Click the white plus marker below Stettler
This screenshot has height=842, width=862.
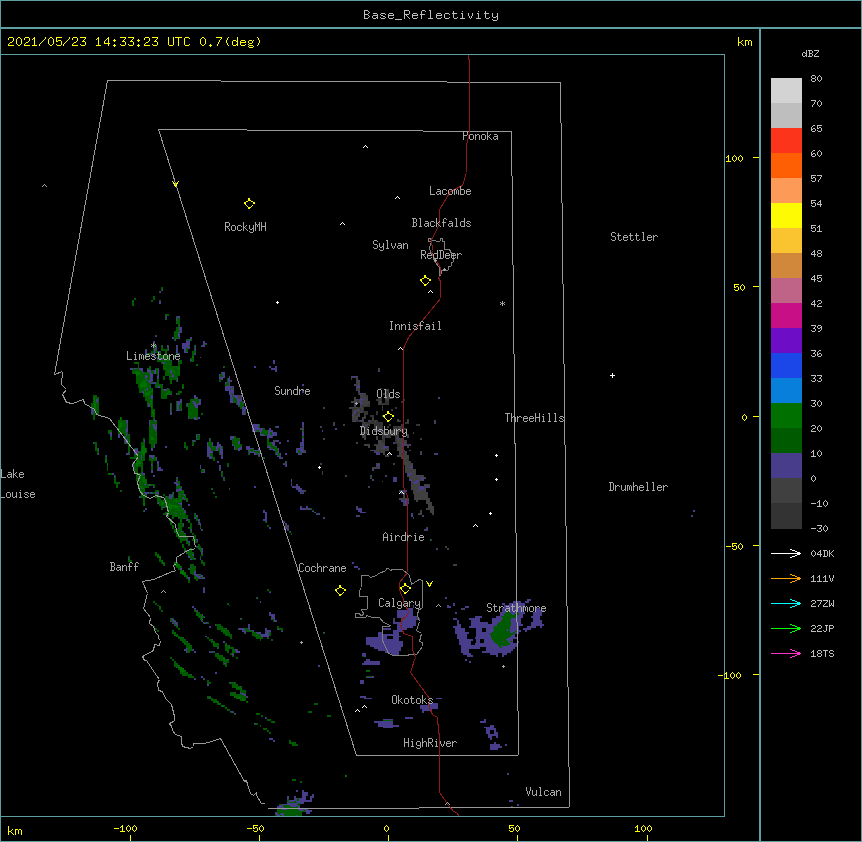coord(612,375)
